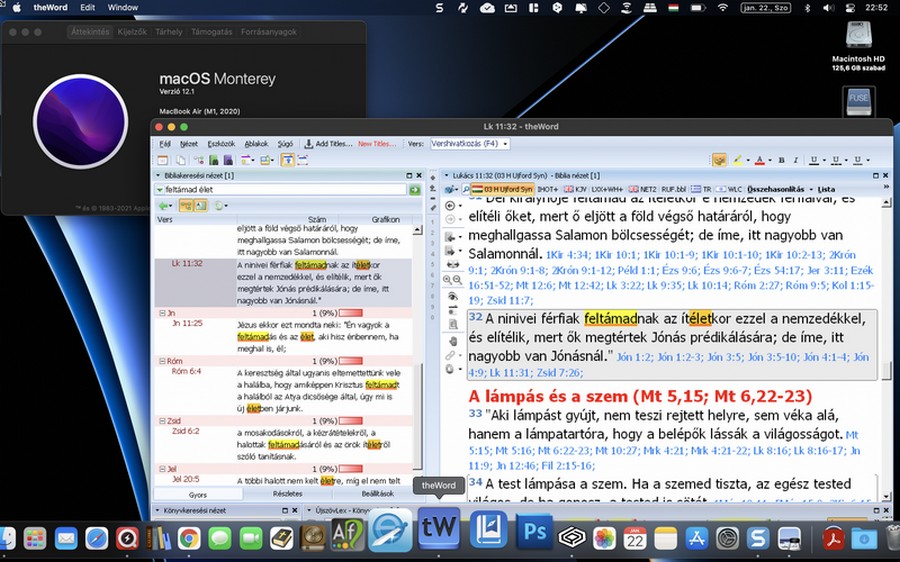Screen dimensions: 900x562
Task: Switch to the Beállítások tab
Action: 377,494
